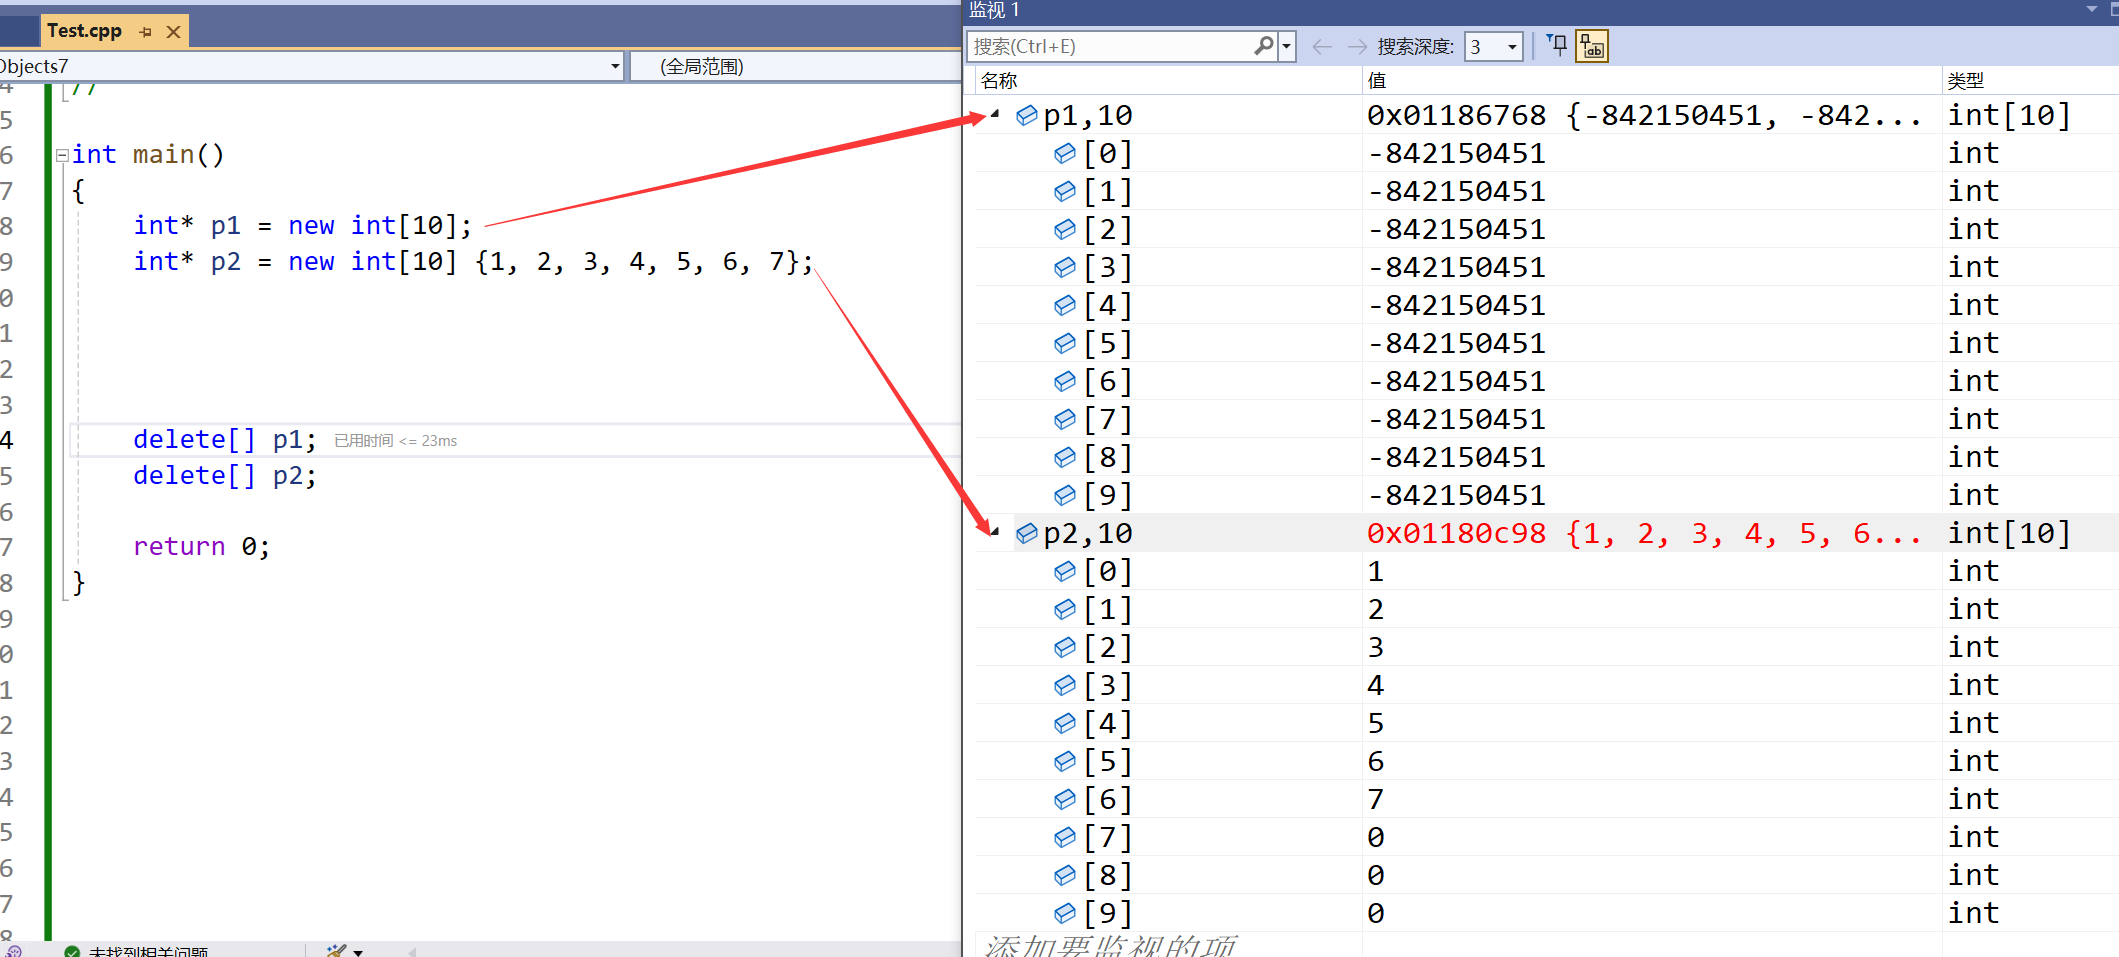Click the 监视 1 window title
The height and width of the screenshot is (957, 2119).
994,10
